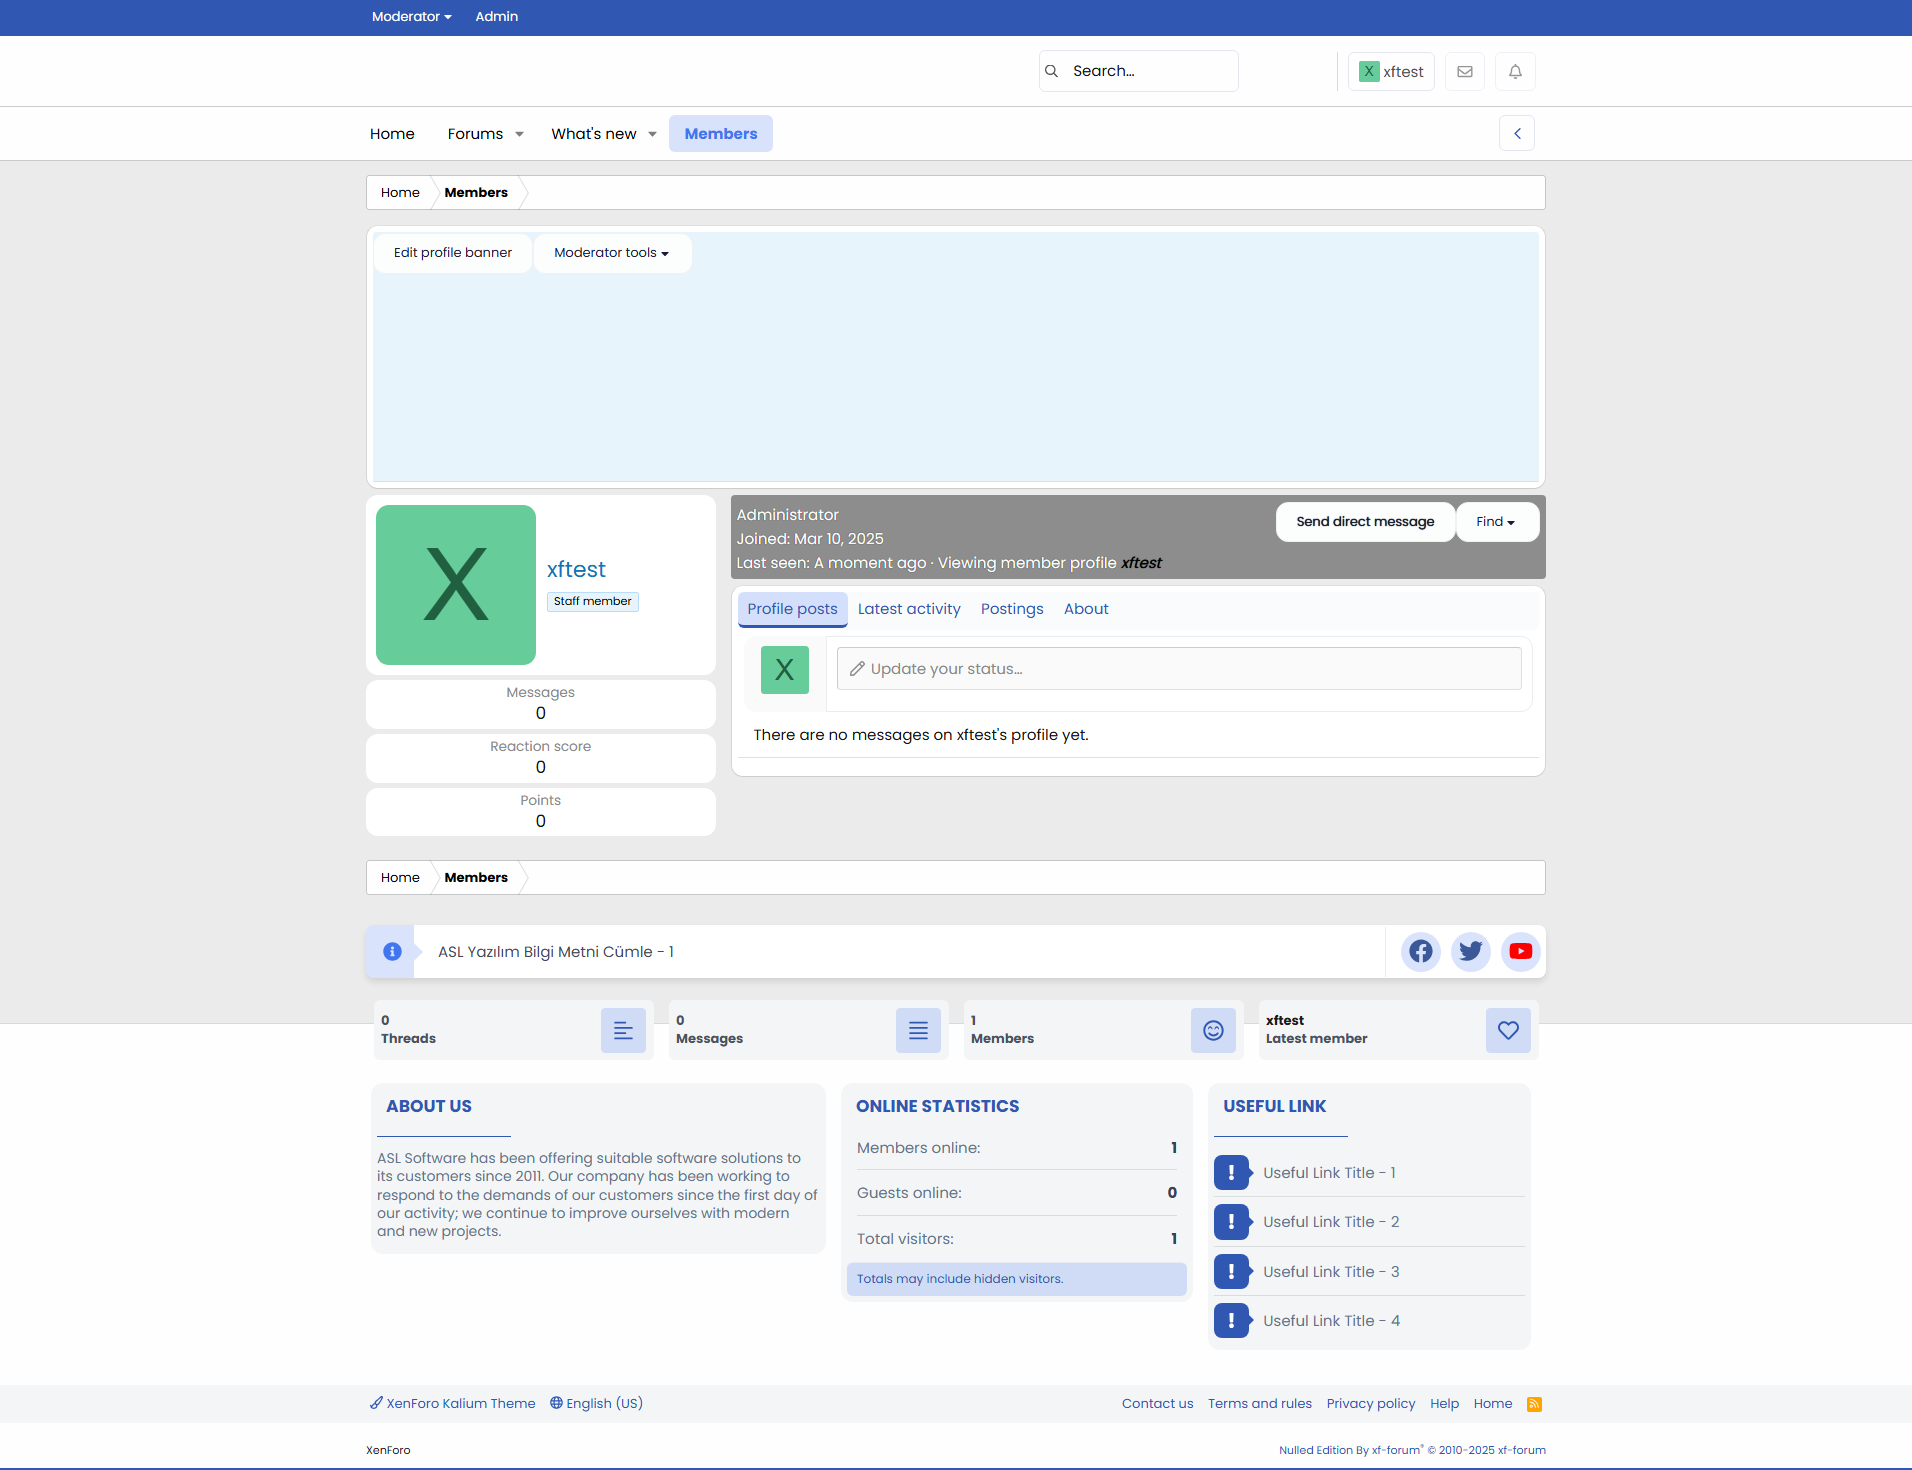Click the Members smiley icon

coord(1213,1030)
